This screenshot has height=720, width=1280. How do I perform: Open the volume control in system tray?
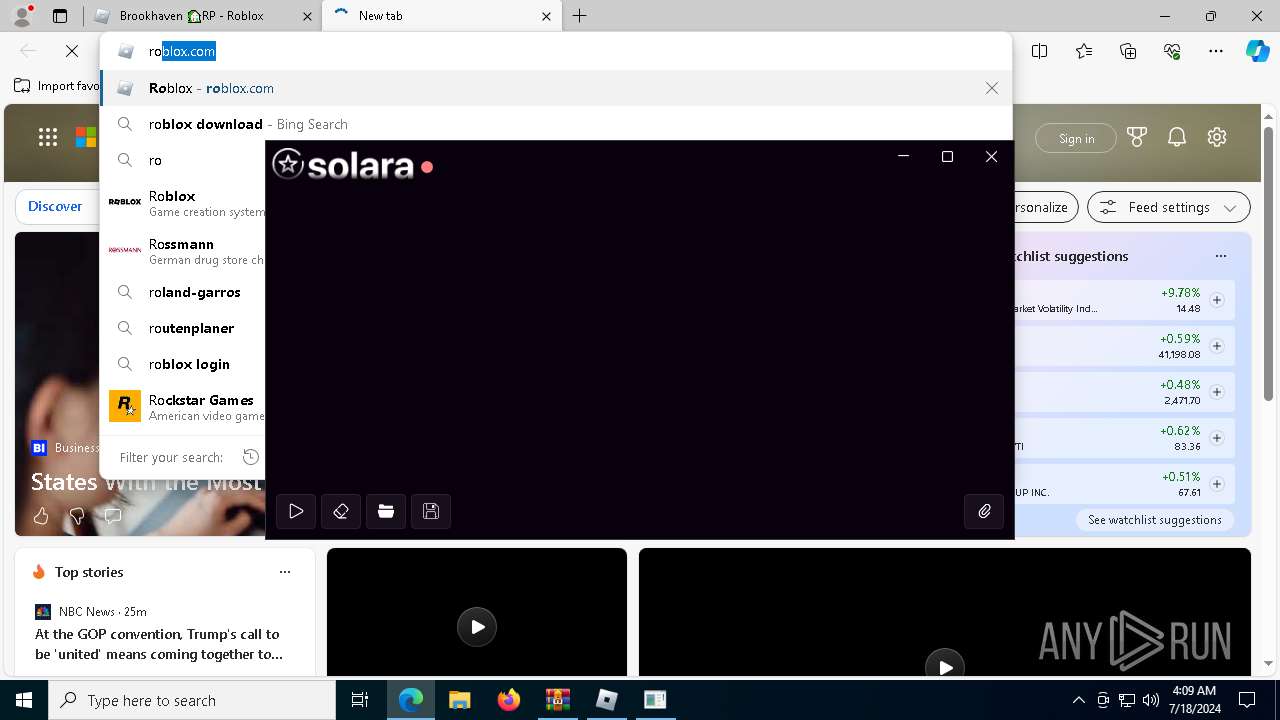(x=1151, y=700)
